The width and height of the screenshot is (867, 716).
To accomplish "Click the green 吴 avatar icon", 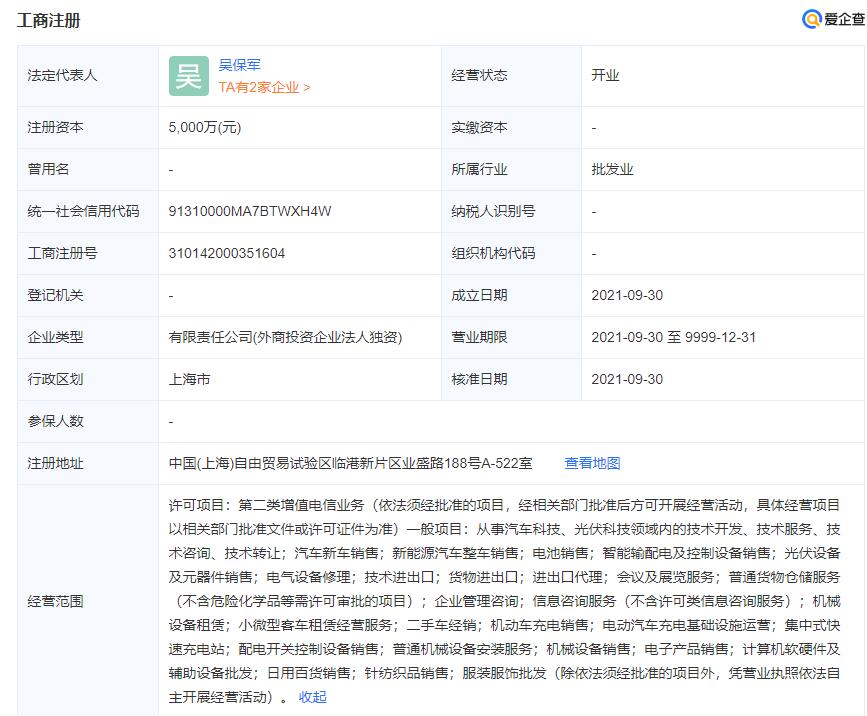I will pyautogui.click(x=188, y=76).
